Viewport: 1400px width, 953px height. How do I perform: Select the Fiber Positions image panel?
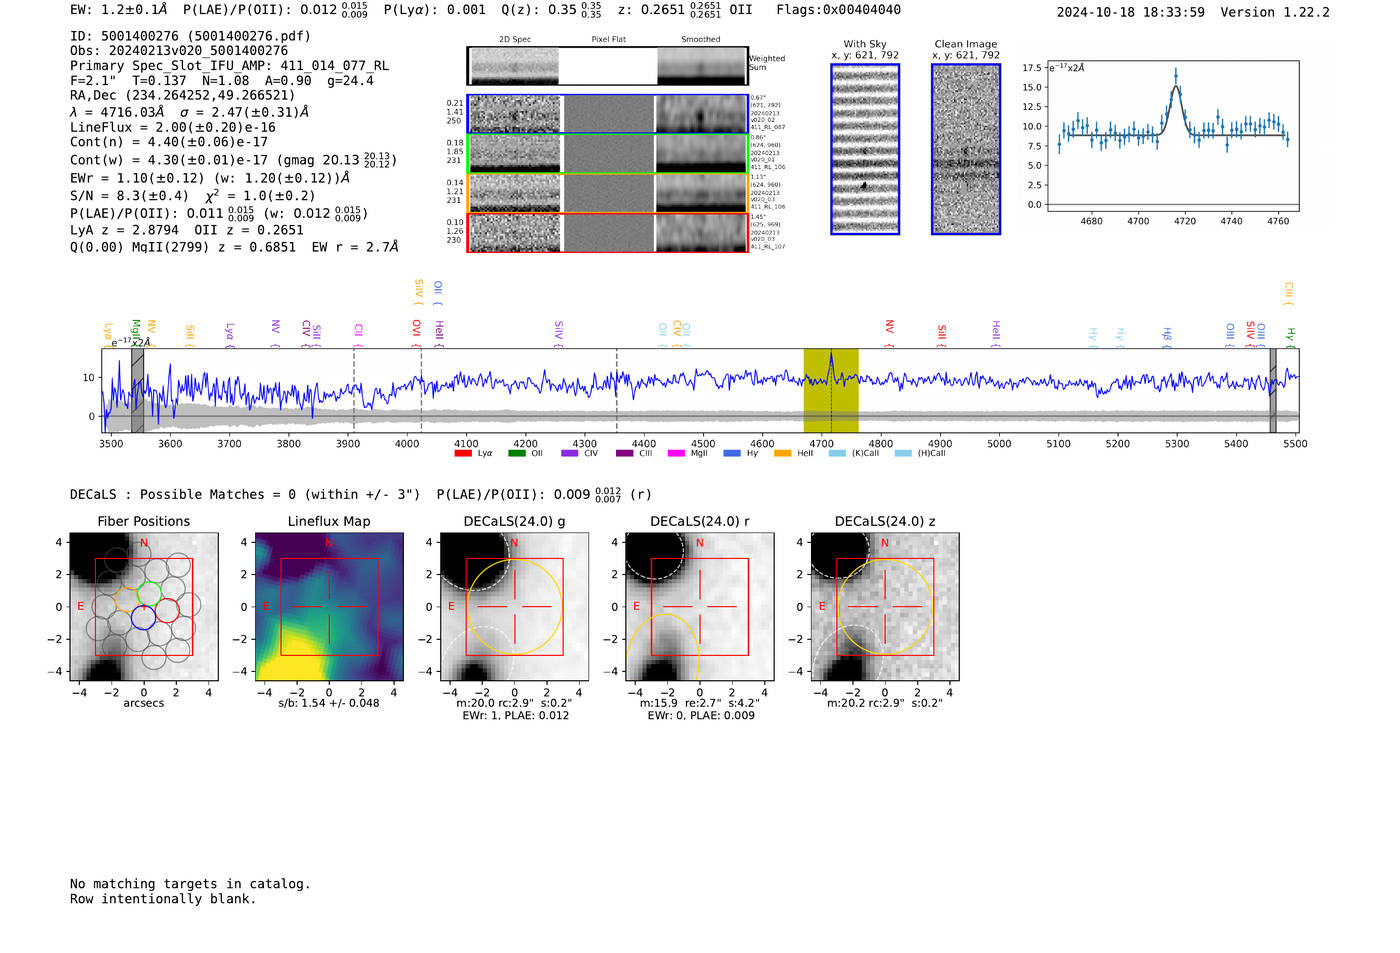click(144, 607)
